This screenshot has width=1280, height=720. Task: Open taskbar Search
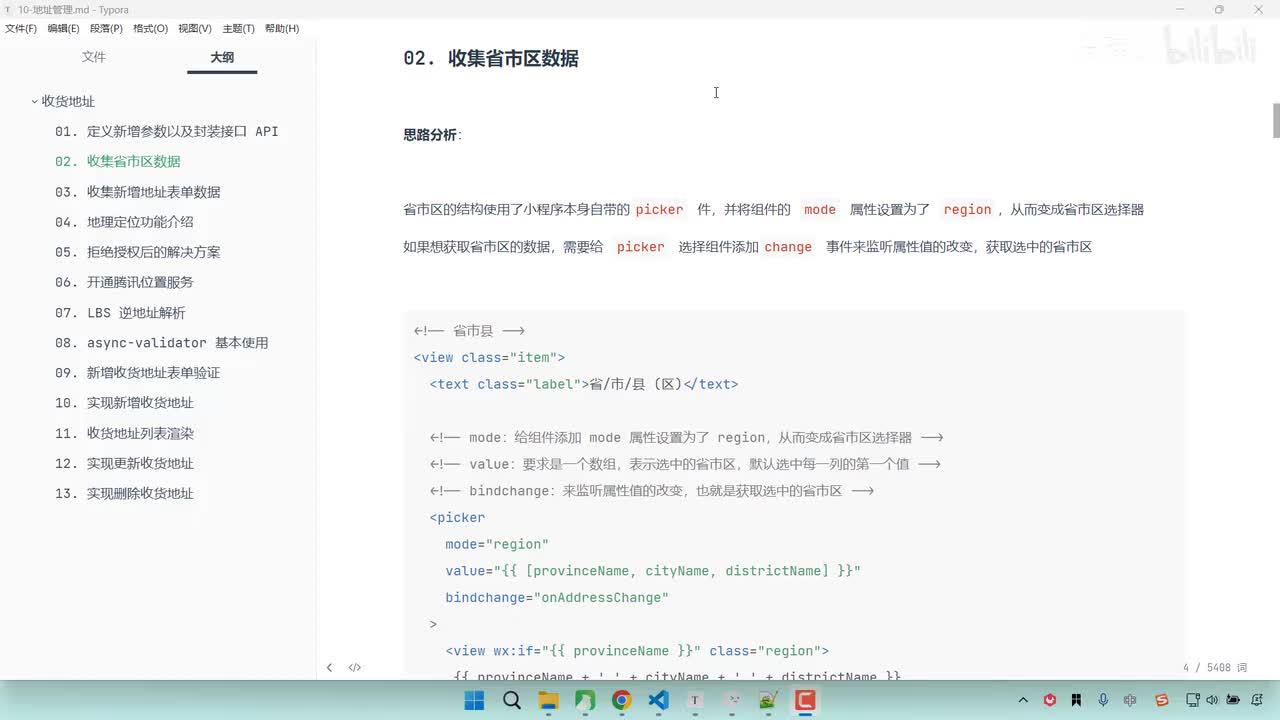click(x=511, y=700)
